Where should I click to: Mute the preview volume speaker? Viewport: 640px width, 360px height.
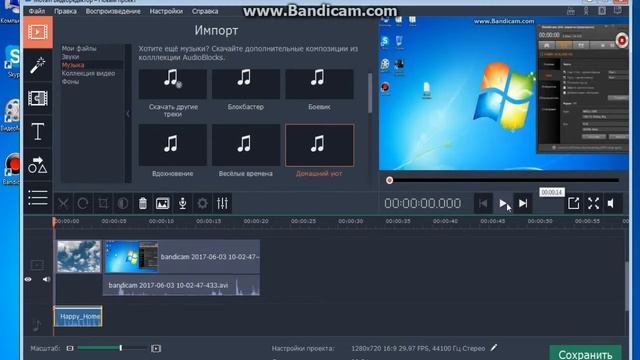(612, 203)
